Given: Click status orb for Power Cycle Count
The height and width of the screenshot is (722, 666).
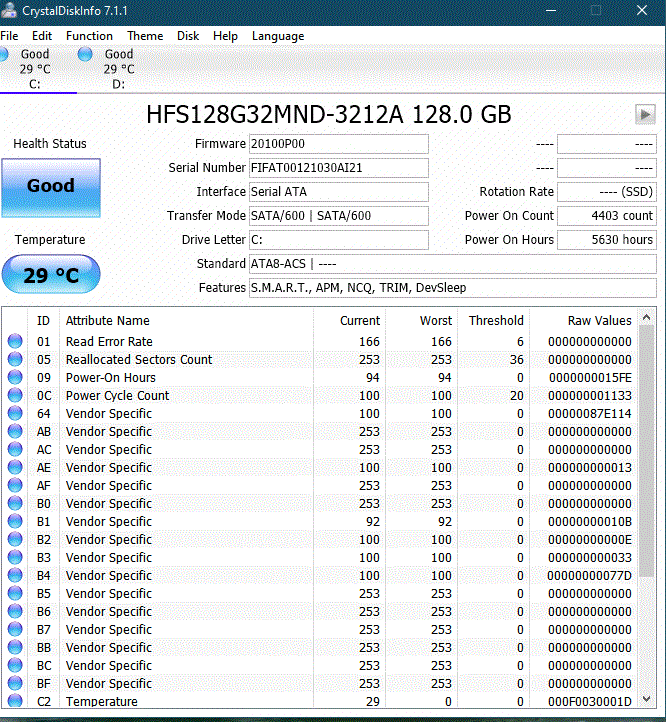Looking at the screenshot, I should [15, 395].
